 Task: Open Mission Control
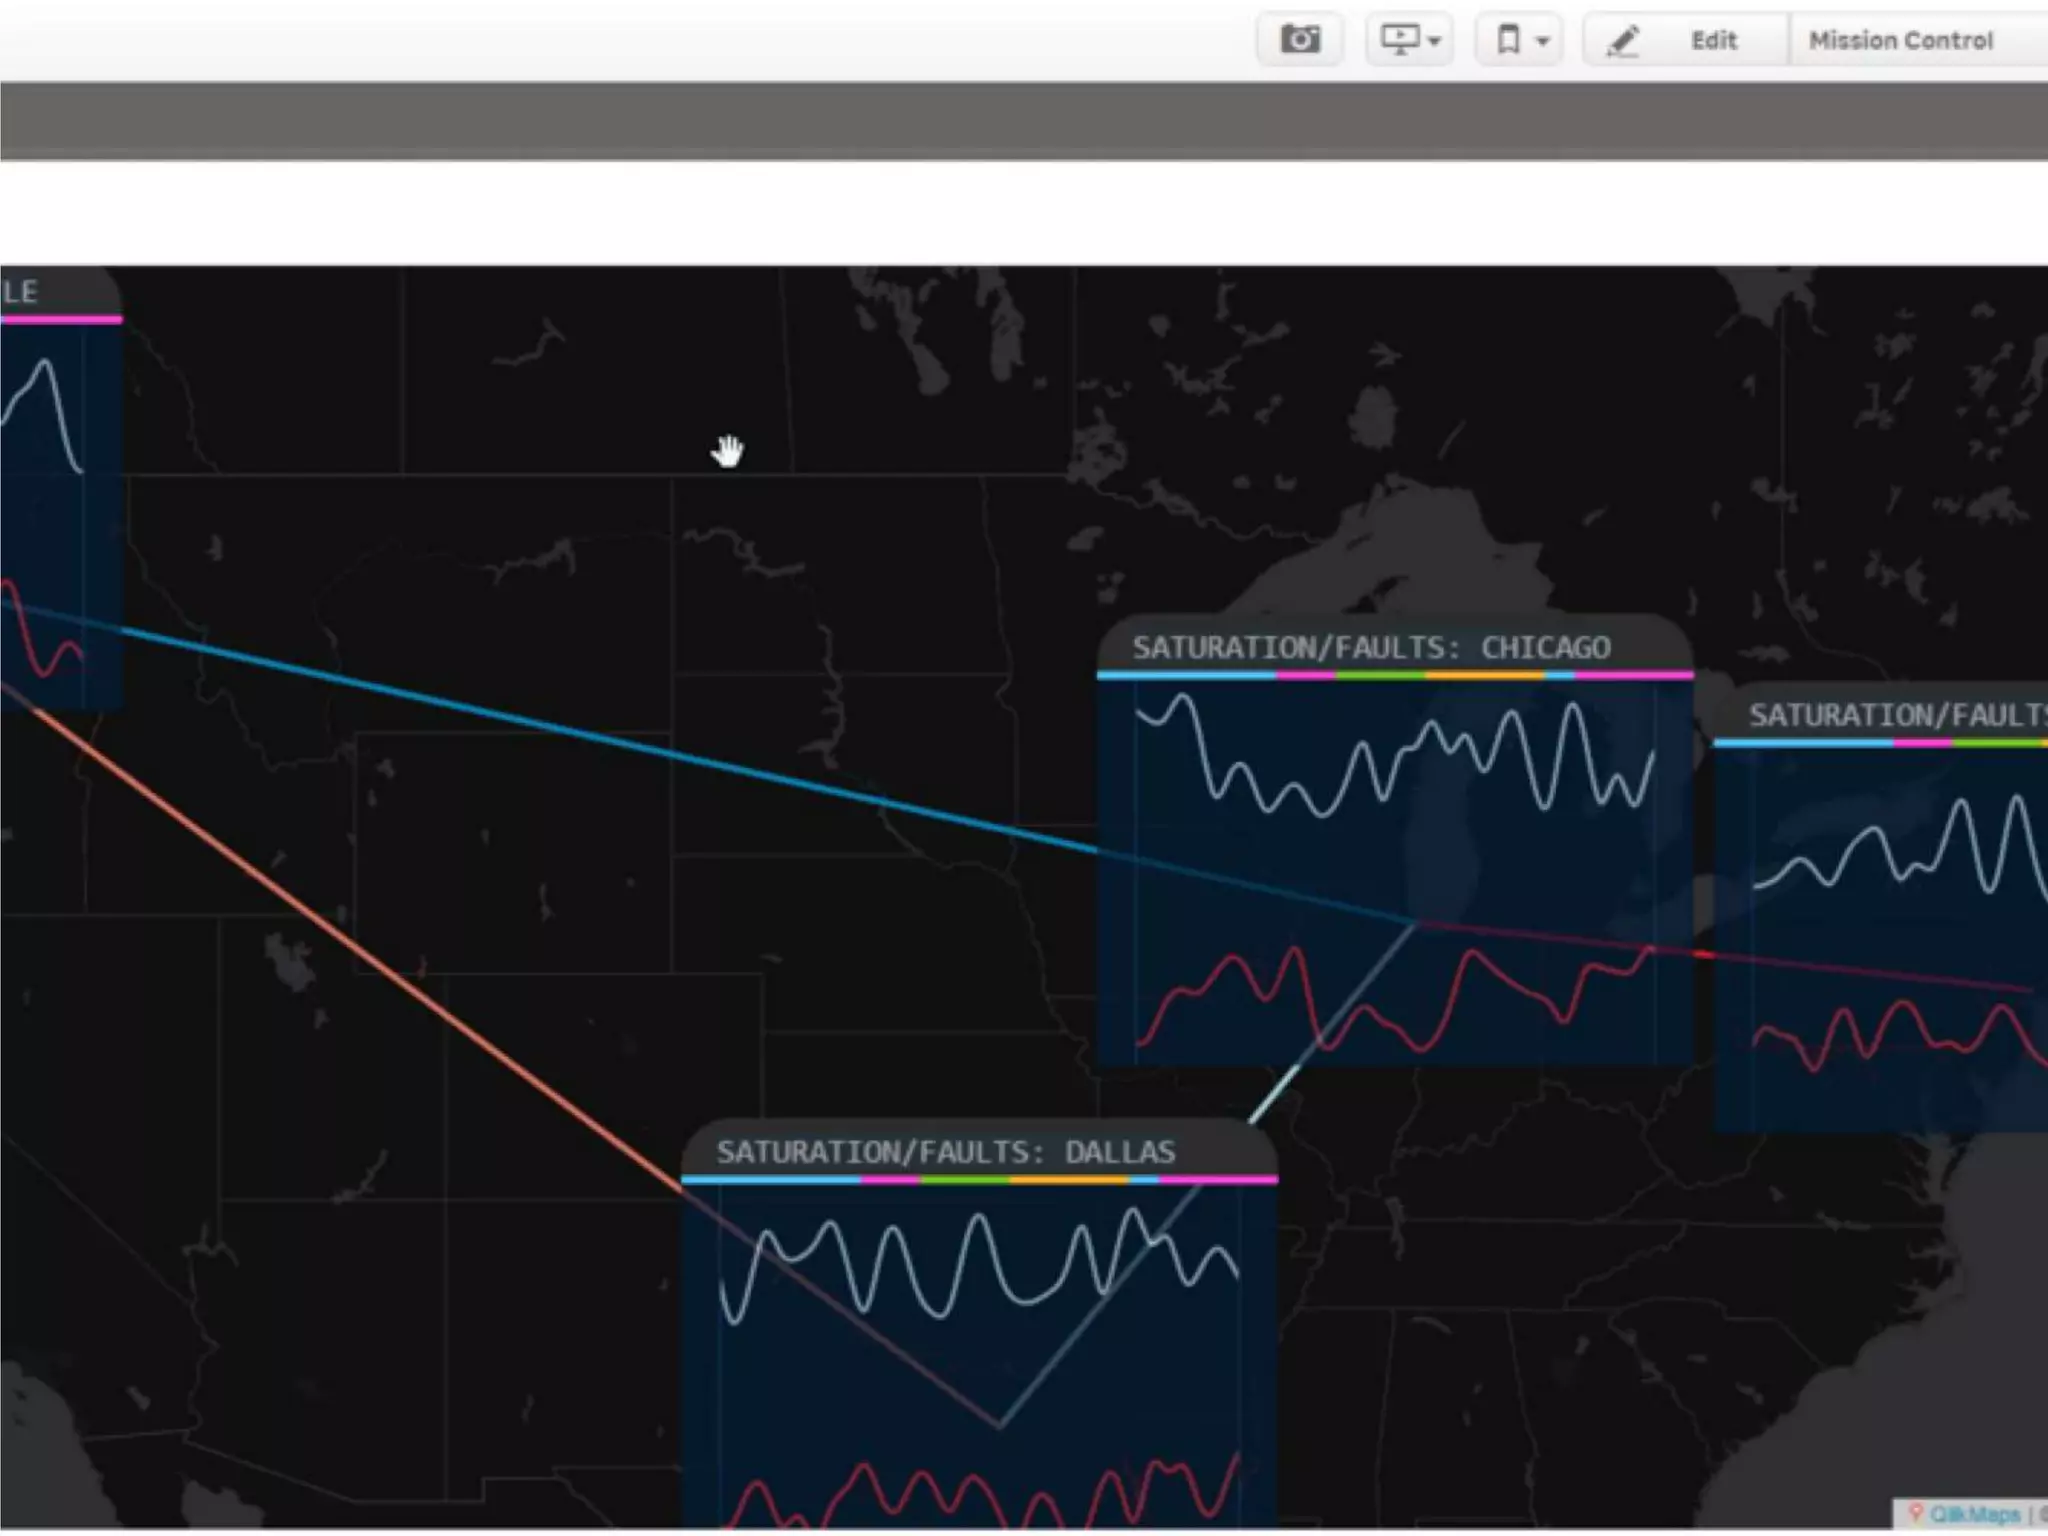(1901, 40)
